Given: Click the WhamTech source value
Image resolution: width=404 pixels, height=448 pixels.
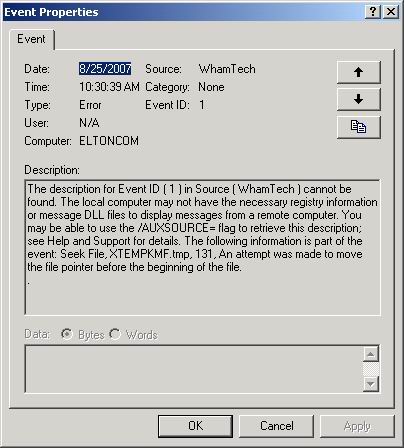Looking at the screenshot, I should click(x=227, y=69).
